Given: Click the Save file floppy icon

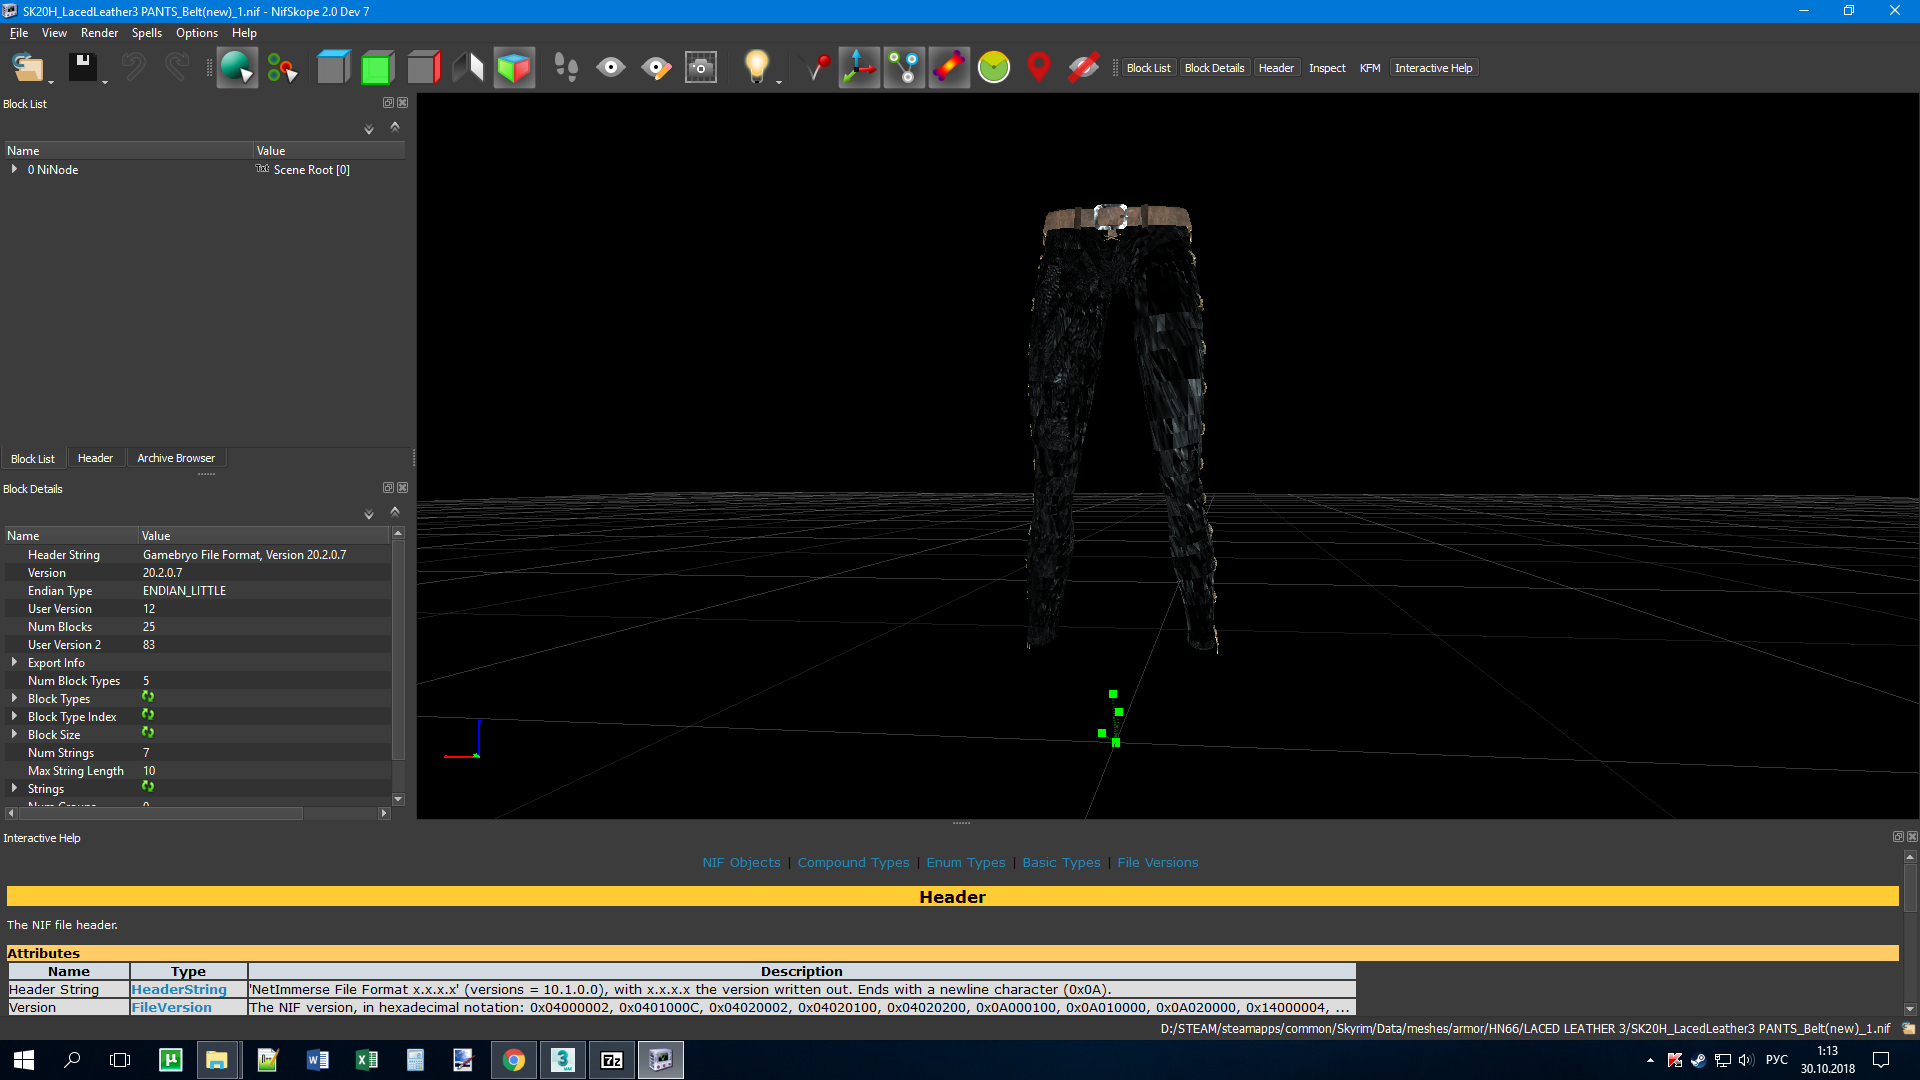Looking at the screenshot, I should point(82,67).
